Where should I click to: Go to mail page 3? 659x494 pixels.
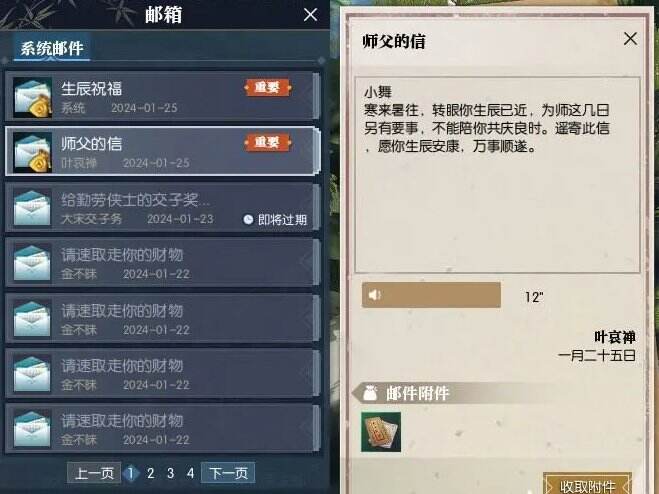click(x=170, y=473)
